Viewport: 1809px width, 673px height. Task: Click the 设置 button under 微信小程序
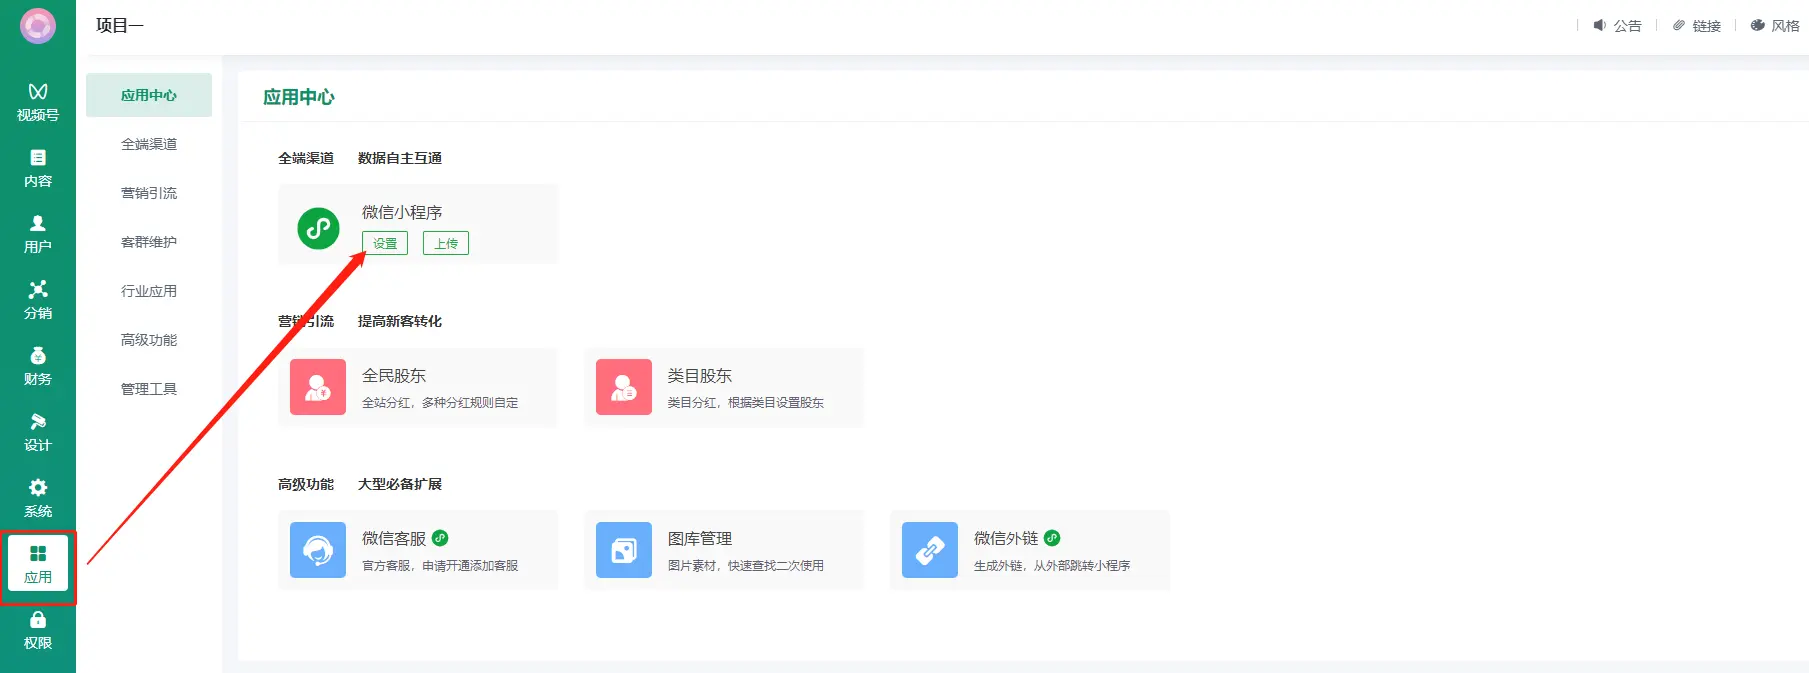385,243
